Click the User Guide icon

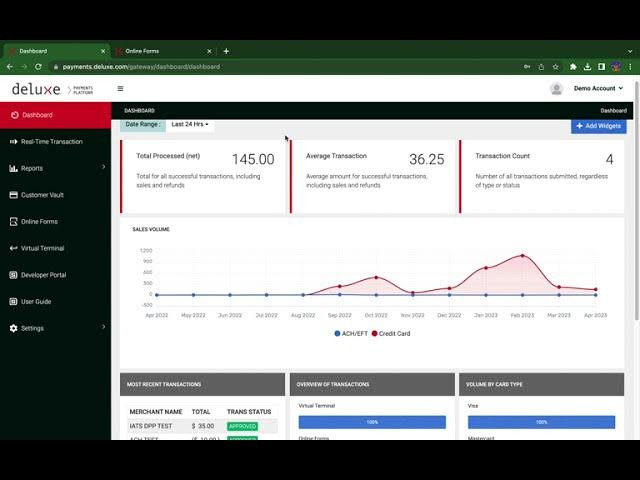(13, 302)
